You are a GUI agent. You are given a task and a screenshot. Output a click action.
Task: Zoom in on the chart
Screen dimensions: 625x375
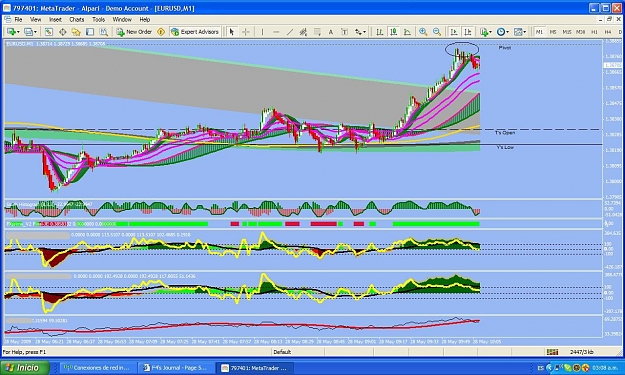(423, 32)
